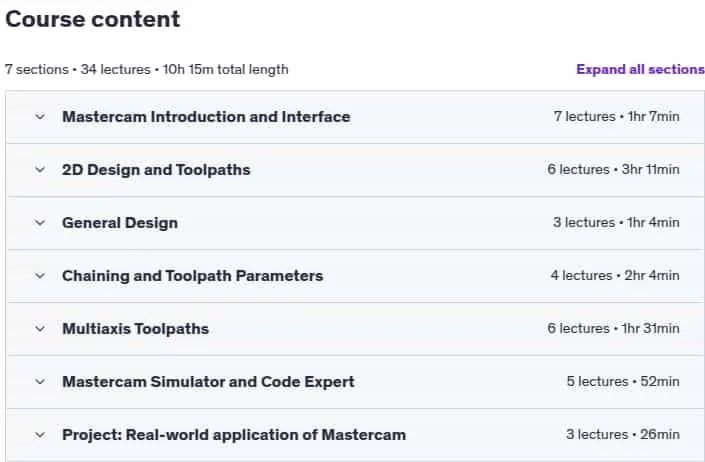Click '6 lectures • 3hr 11min' text
Image resolution: width=705 pixels, height=462 pixels.
613,169
